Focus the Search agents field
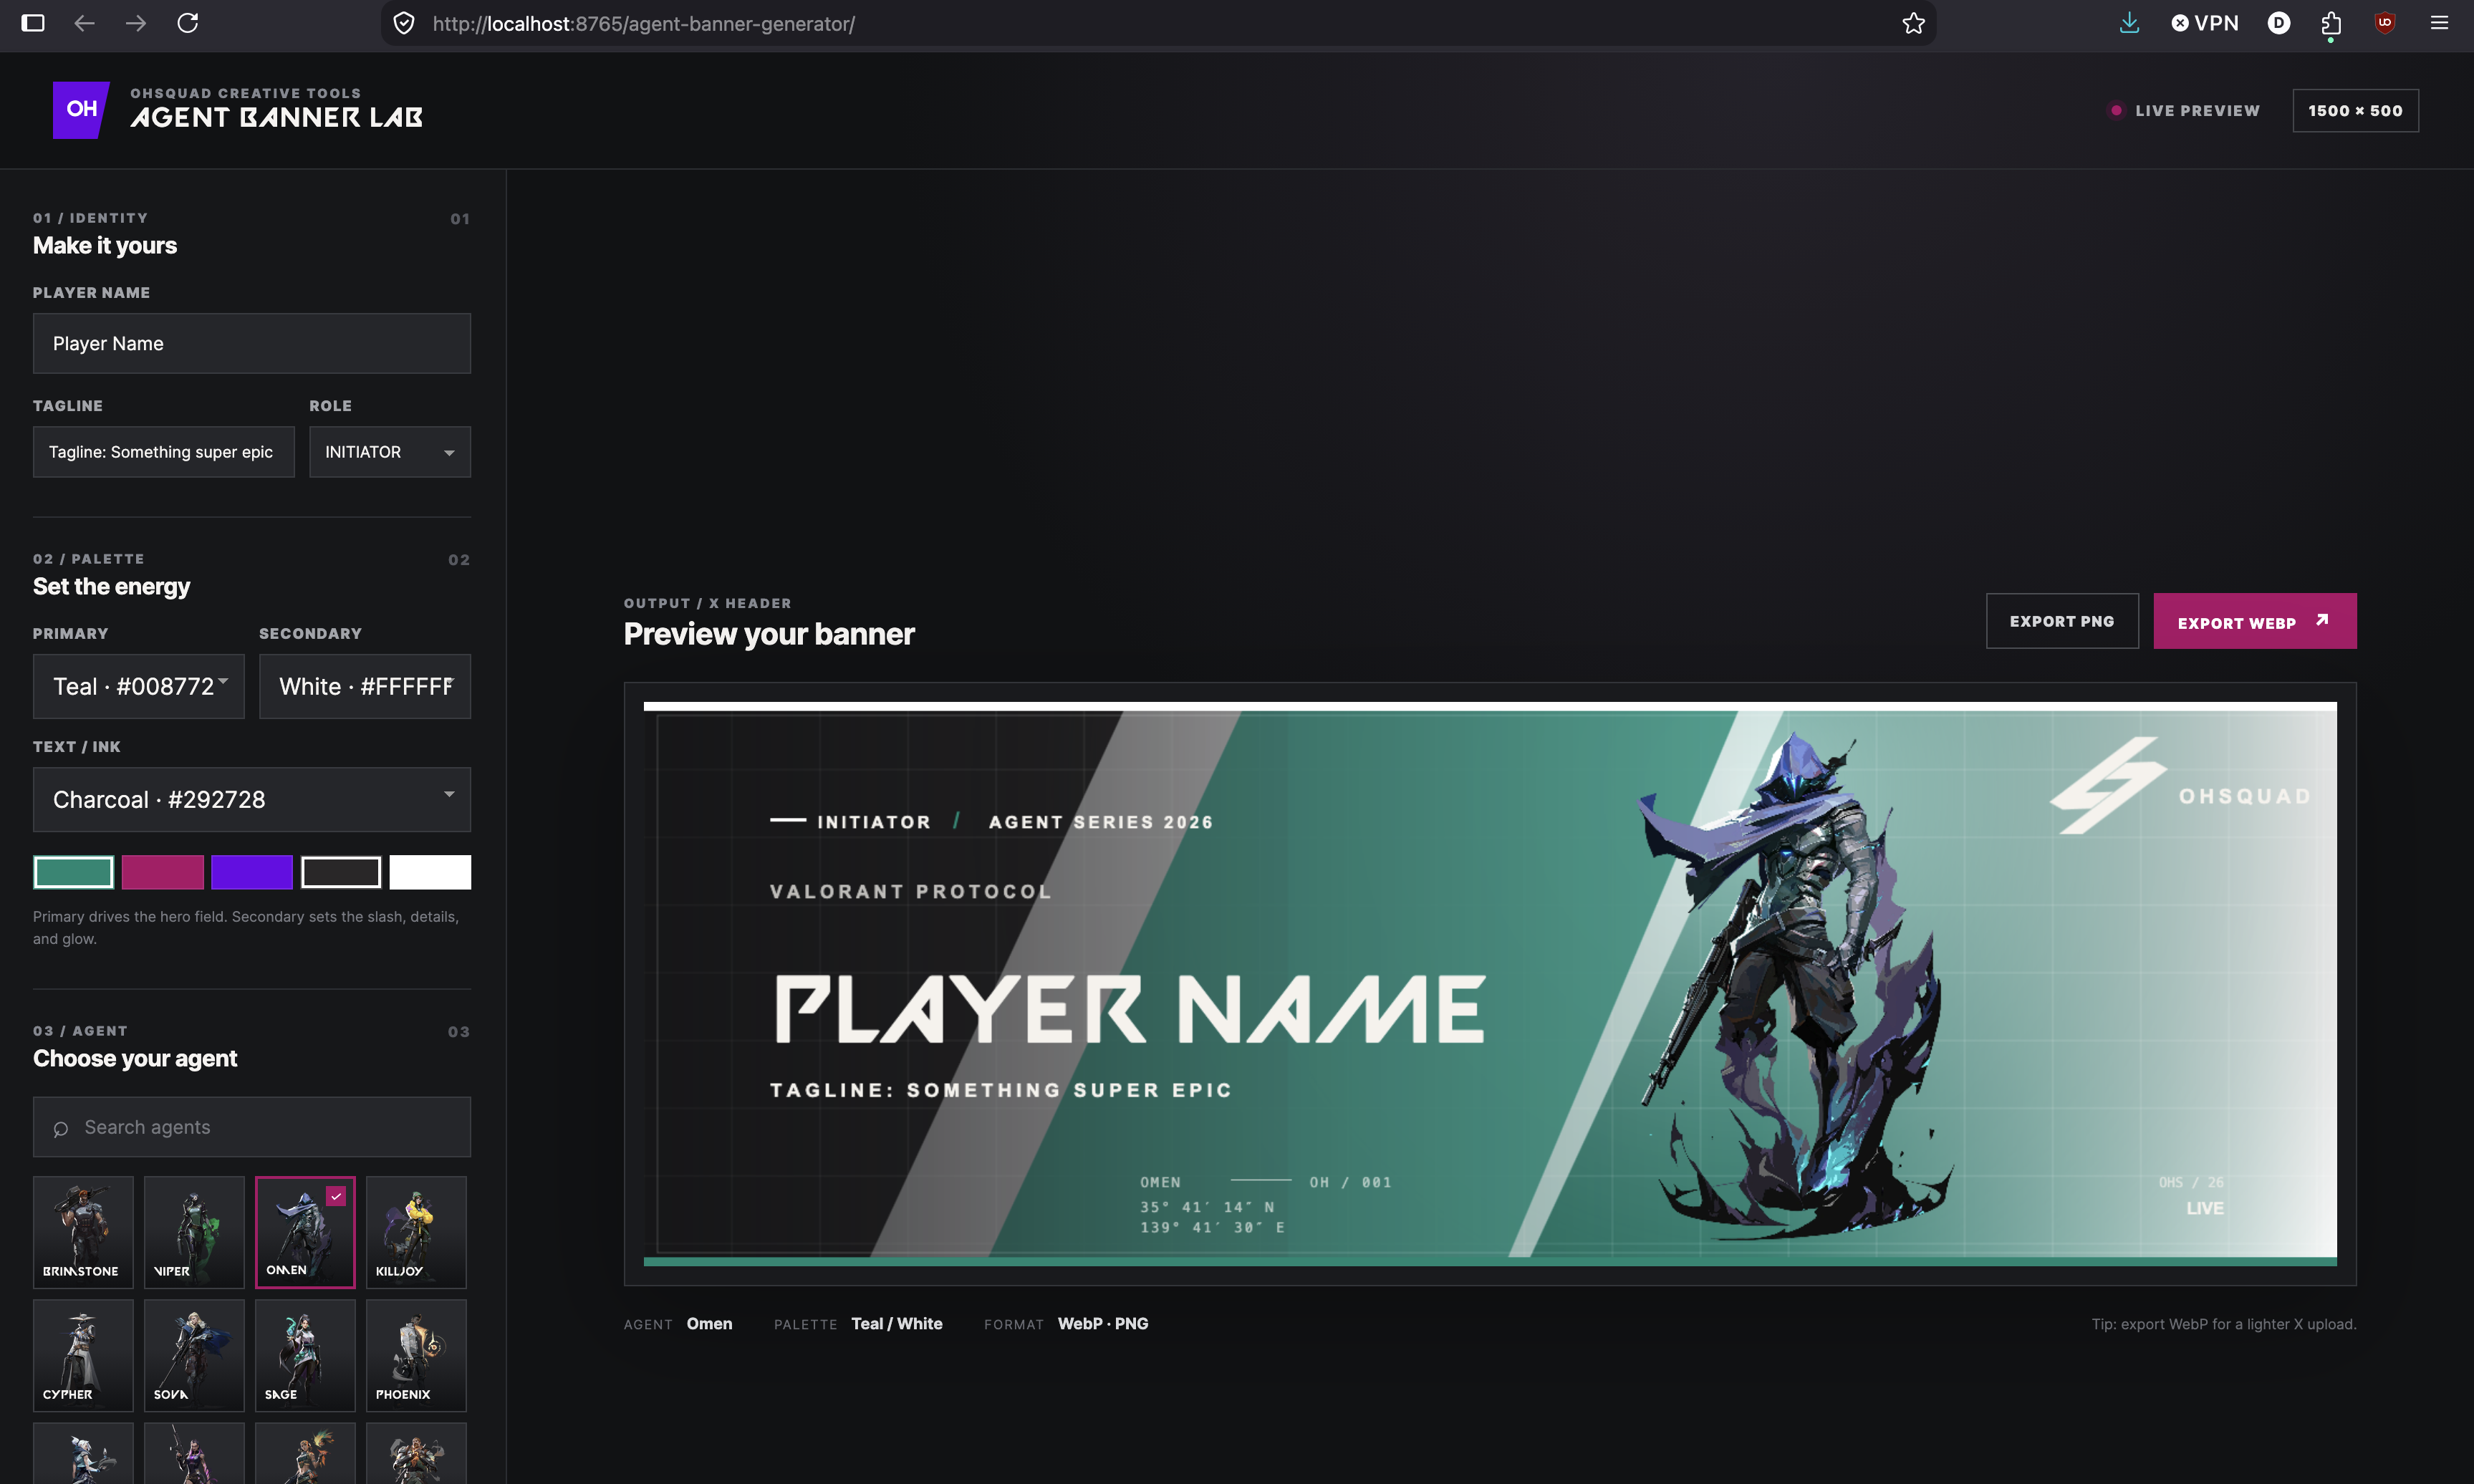The height and width of the screenshot is (1484, 2474). tap(252, 1127)
